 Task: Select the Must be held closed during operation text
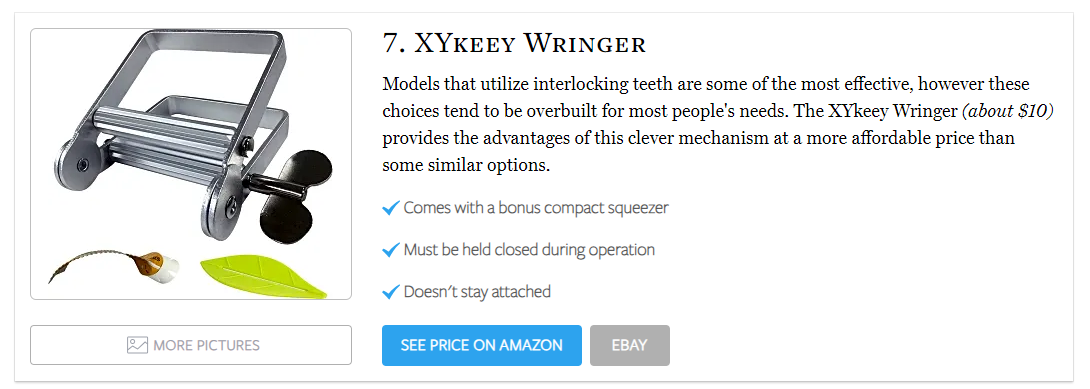click(529, 250)
